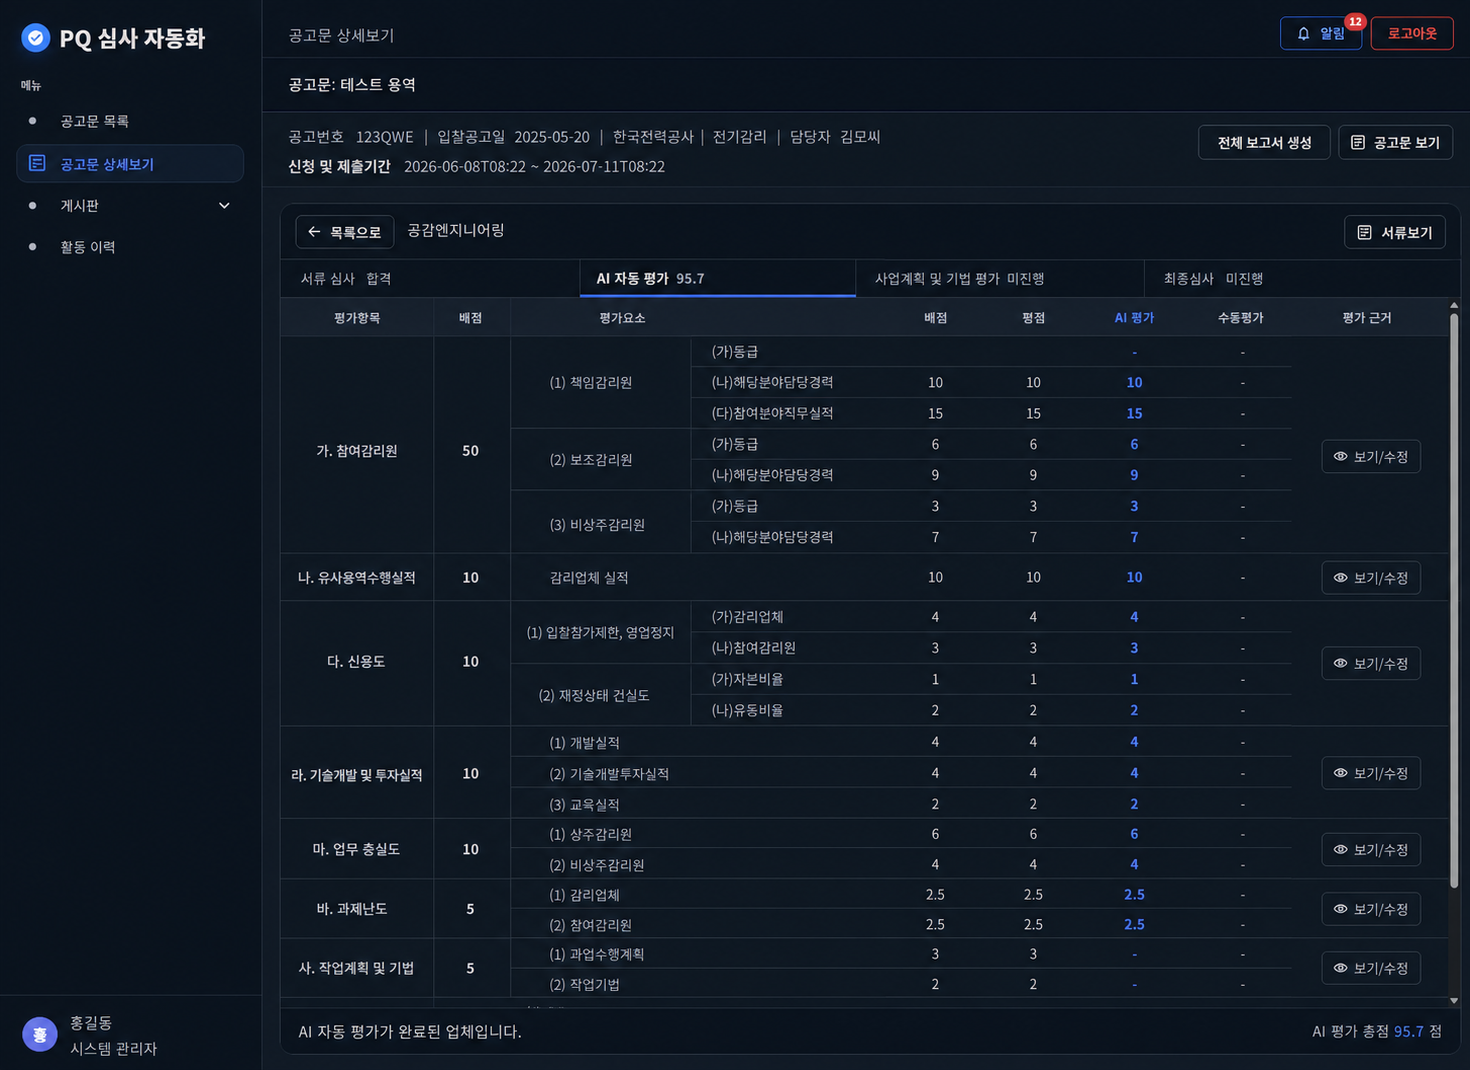This screenshot has width=1470, height=1070.
Task: Click eye icon for 가. 참여감리원 row
Action: pyautogui.click(x=1340, y=457)
